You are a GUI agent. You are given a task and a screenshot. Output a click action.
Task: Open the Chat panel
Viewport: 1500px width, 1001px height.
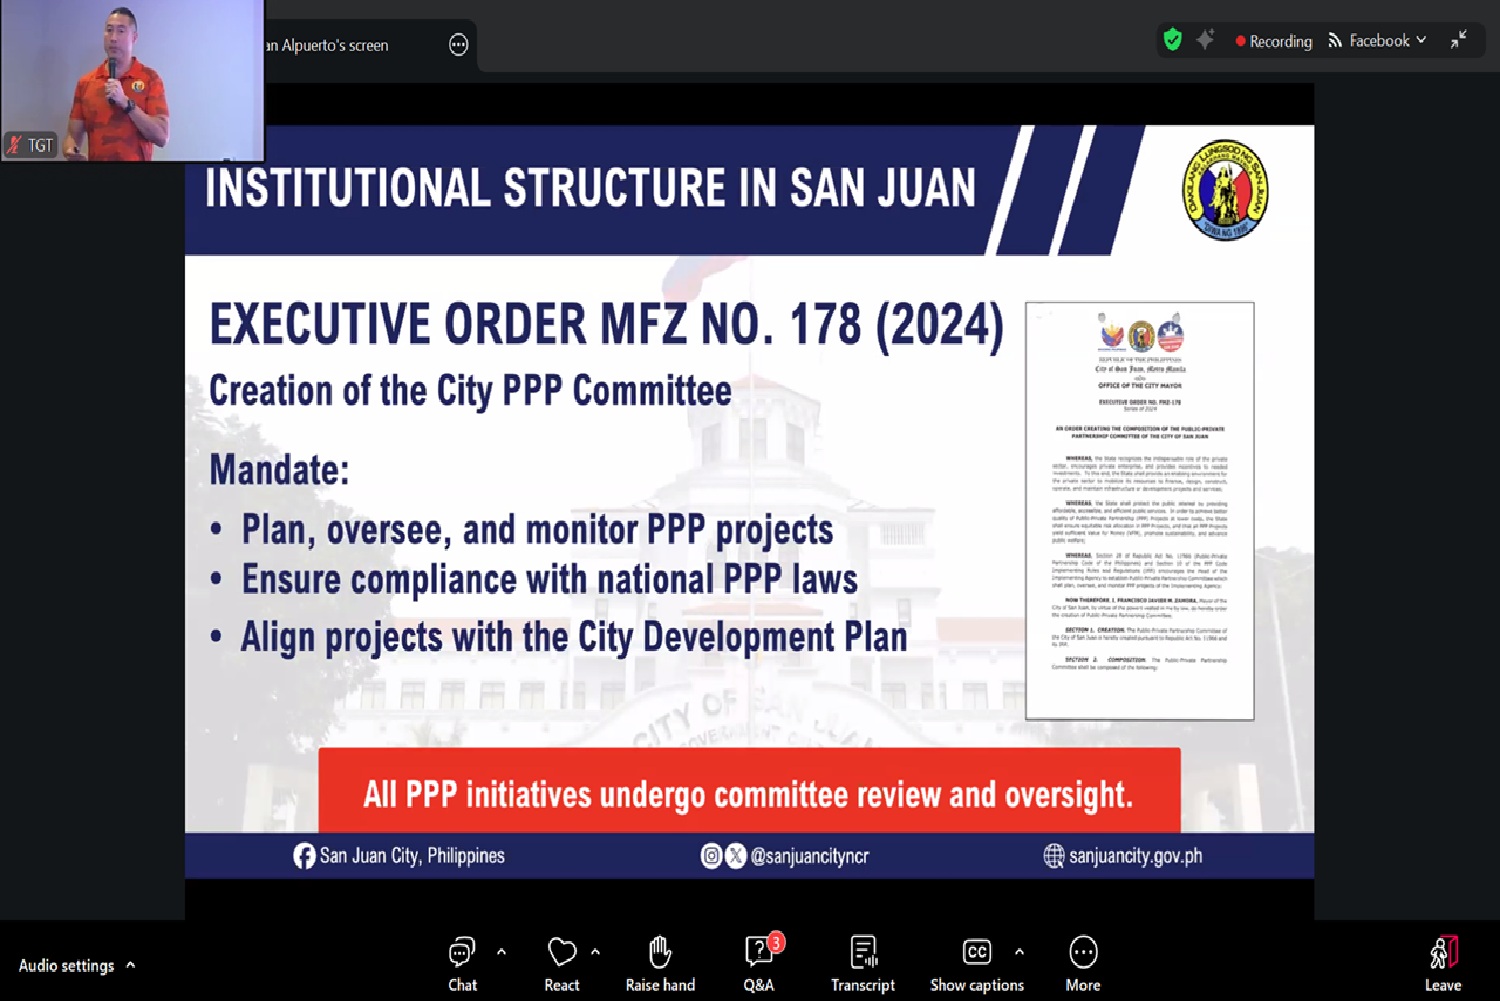coord(462,964)
